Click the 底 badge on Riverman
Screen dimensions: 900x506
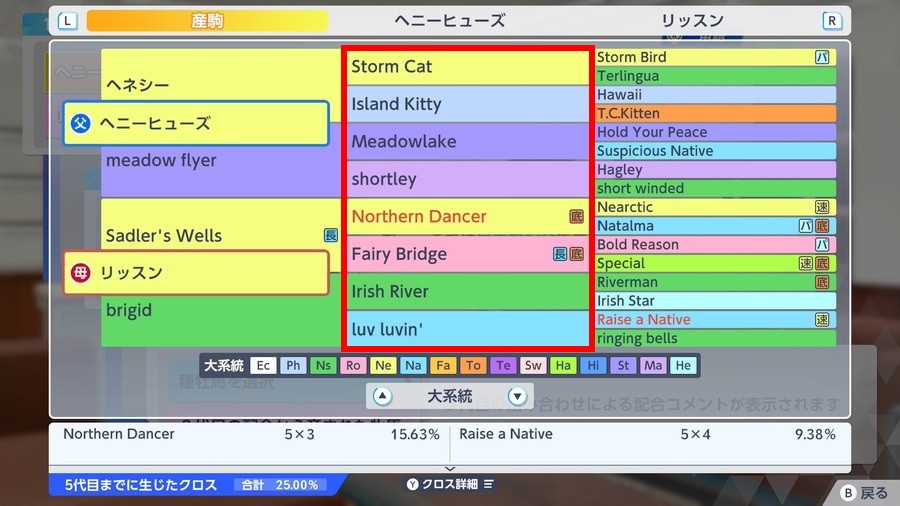(822, 282)
